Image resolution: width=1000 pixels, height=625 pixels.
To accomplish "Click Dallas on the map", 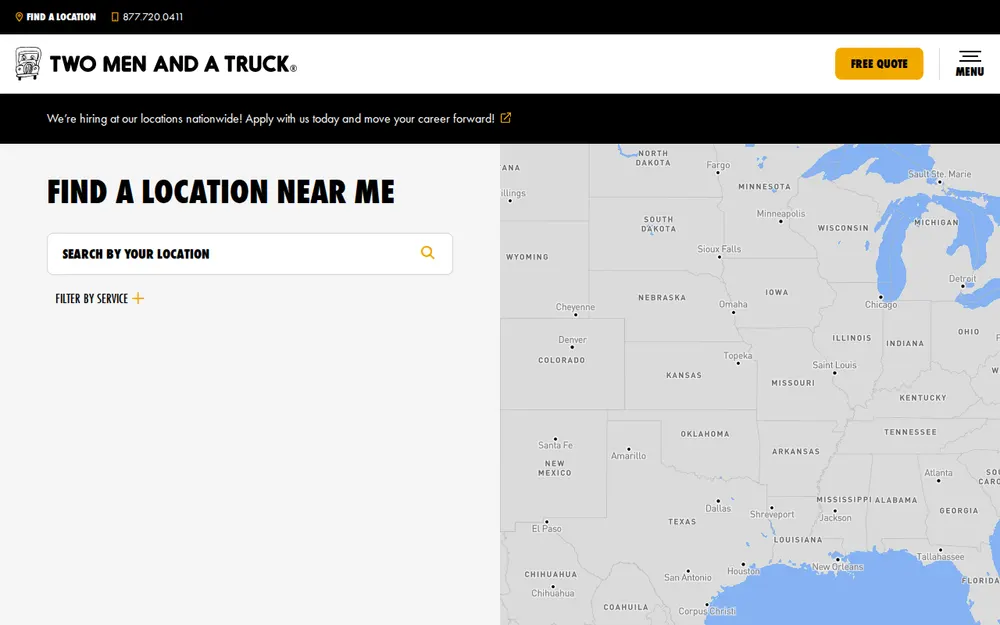I will 718,508.
